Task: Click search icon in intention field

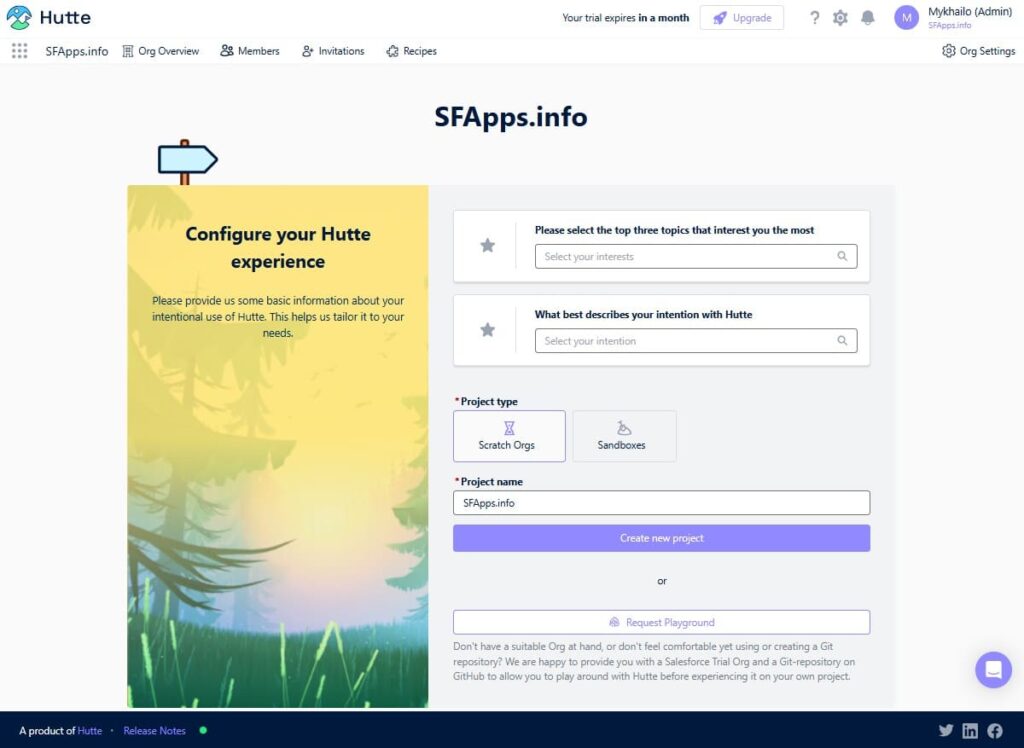Action: point(842,340)
